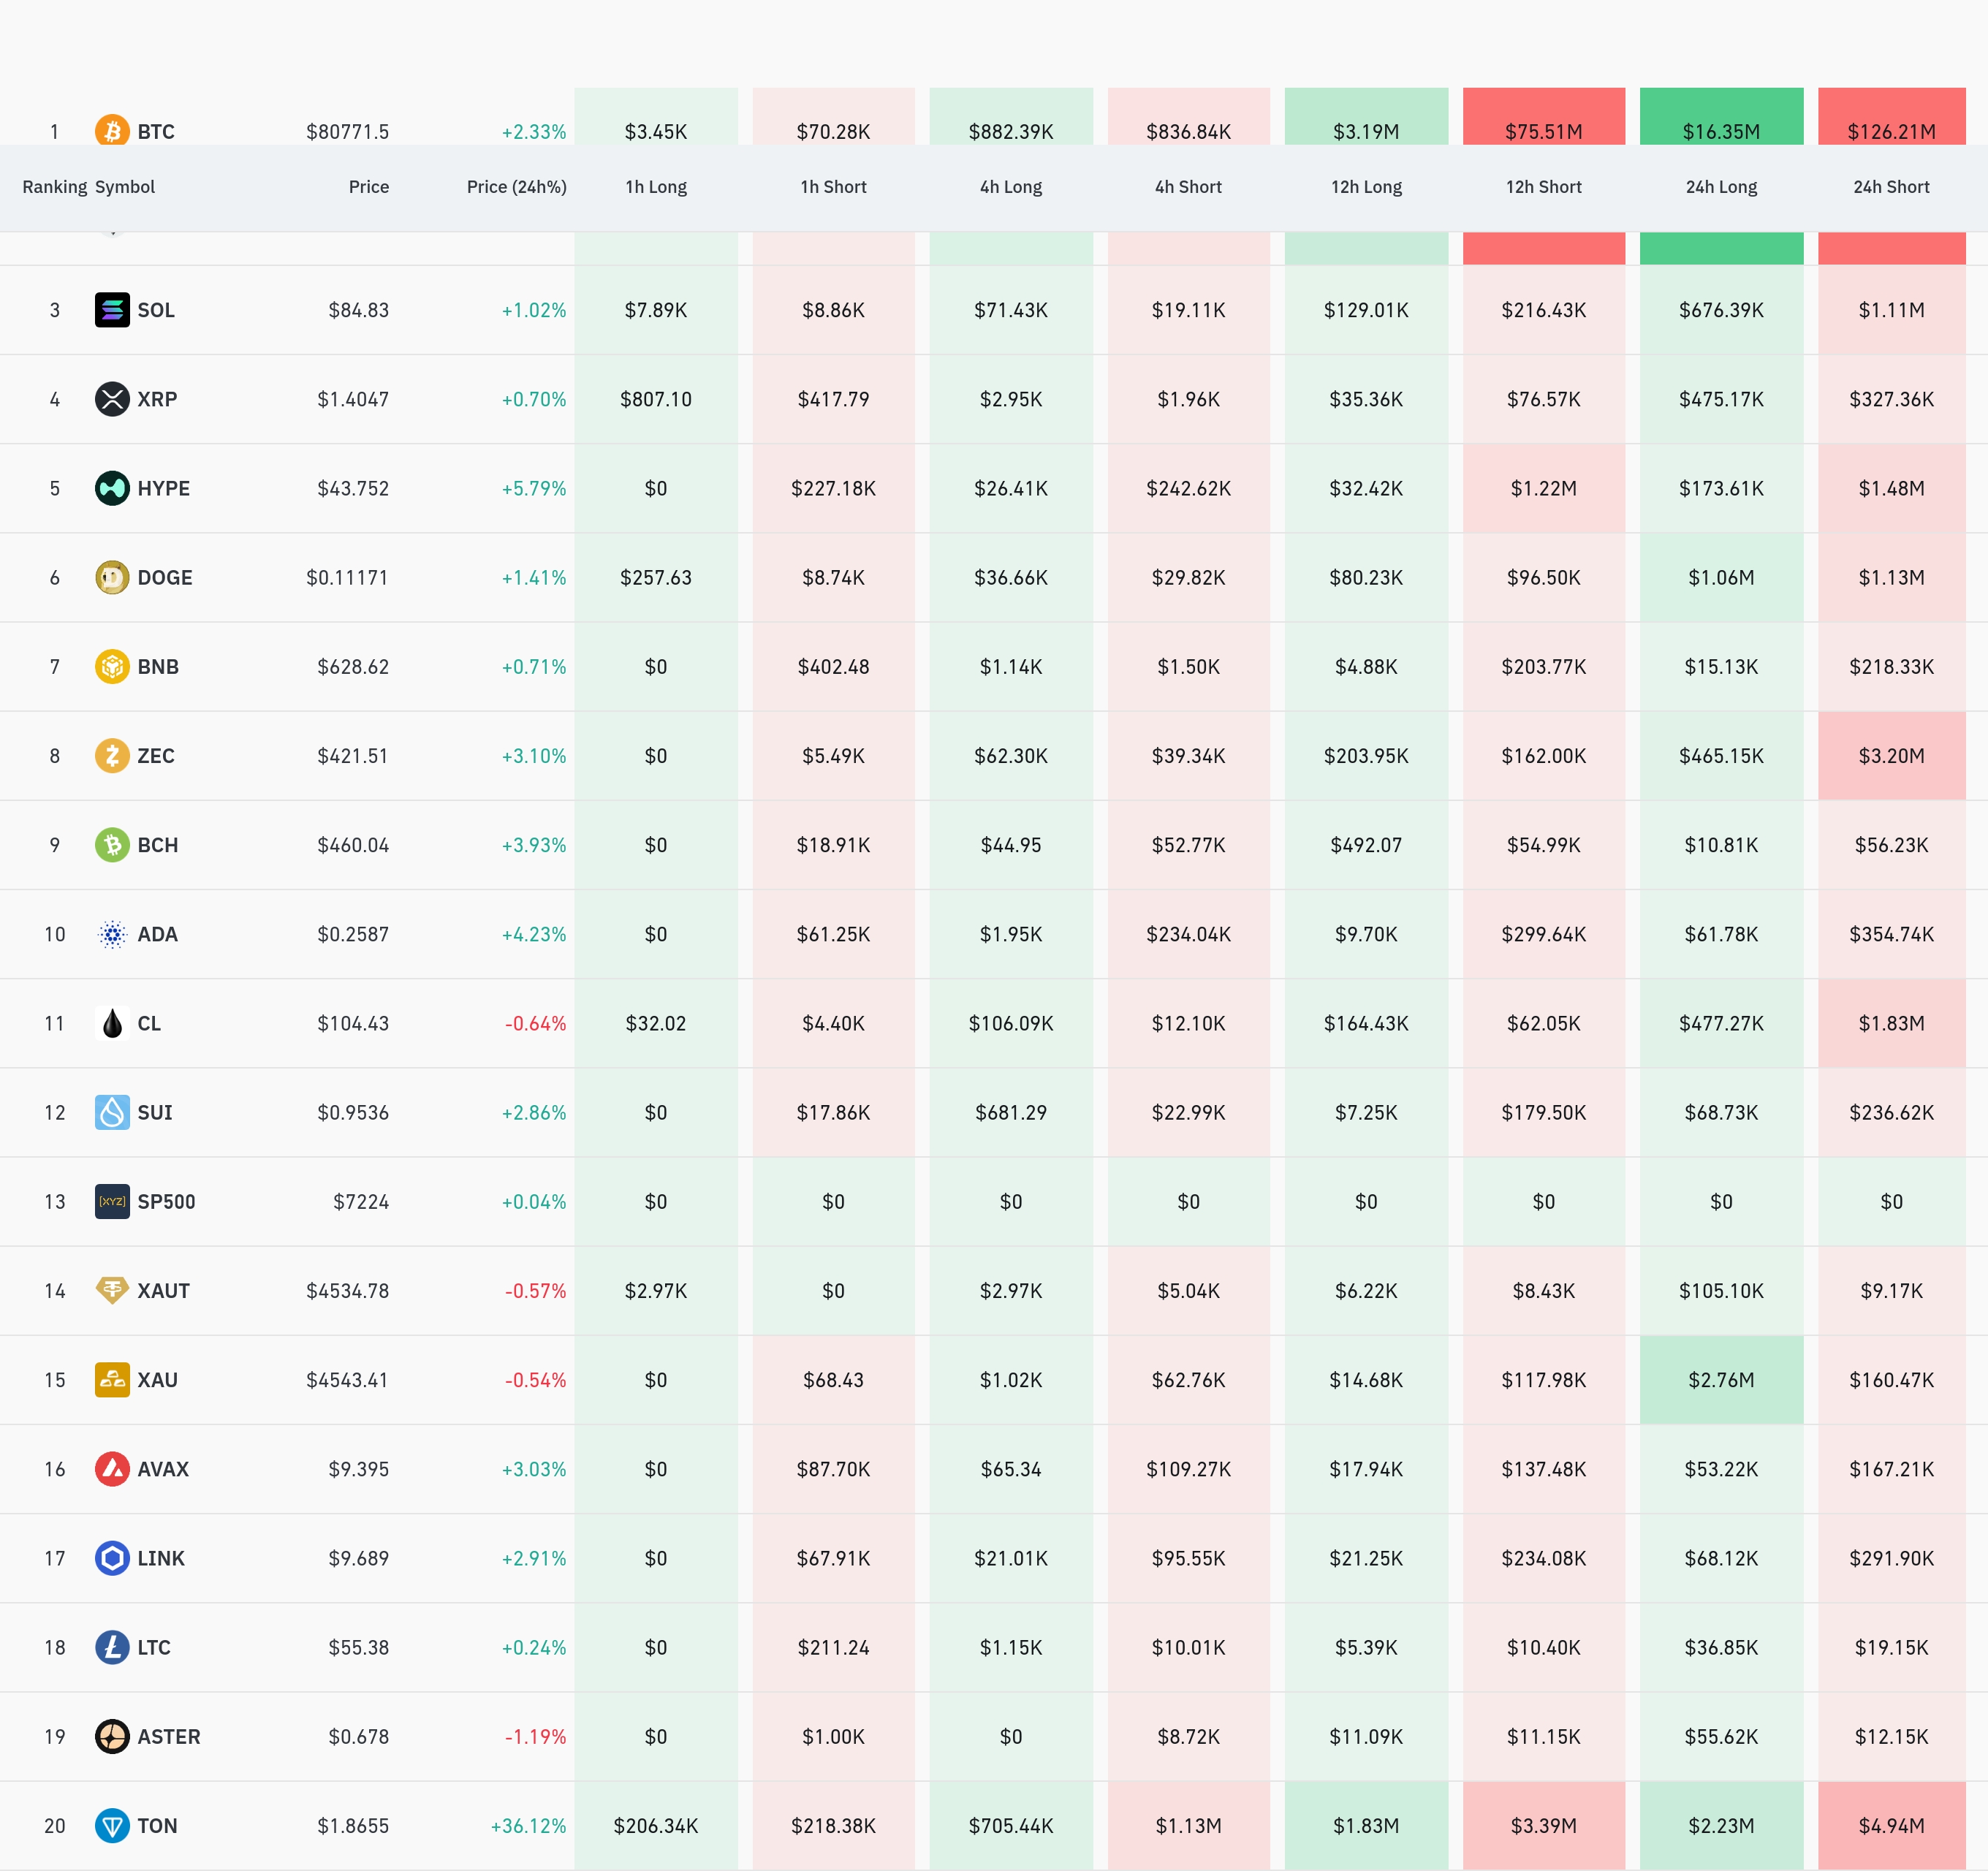Click the SUI coin icon
The width and height of the screenshot is (1988, 1871).
point(112,1112)
